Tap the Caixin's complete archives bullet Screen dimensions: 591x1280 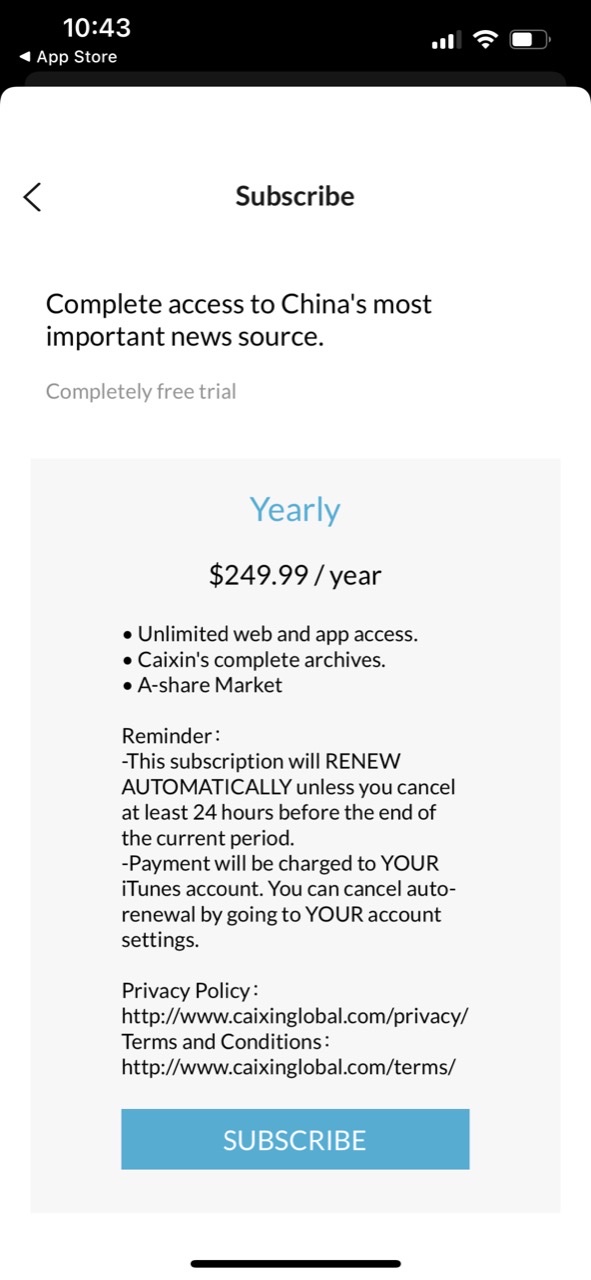pos(253,660)
